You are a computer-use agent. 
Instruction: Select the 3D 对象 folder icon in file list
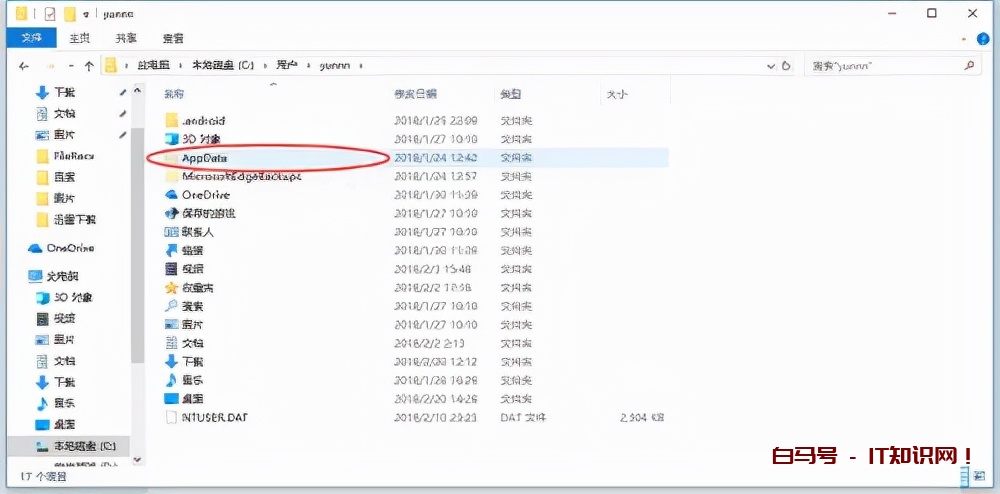[x=171, y=138]
